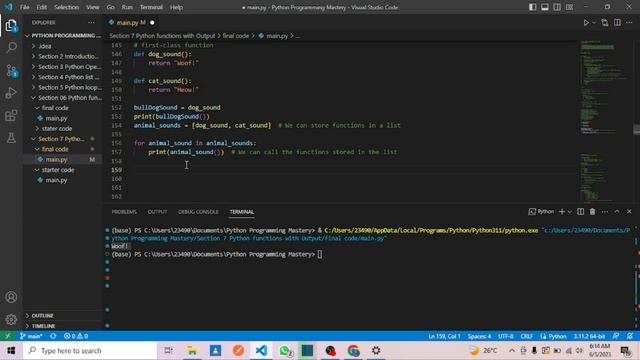
Task: Open the Extensions view
Action: click(x=11, y=116)
